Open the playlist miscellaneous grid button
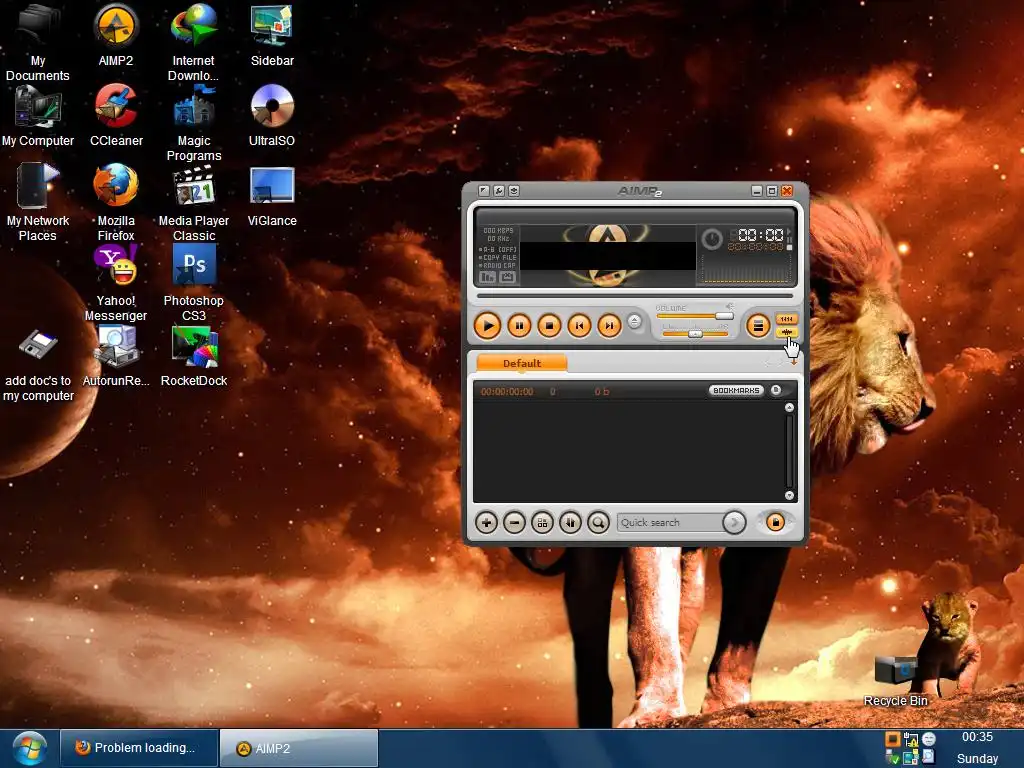Viewport: 1024px width, 768px height. [x=542, y=522]
